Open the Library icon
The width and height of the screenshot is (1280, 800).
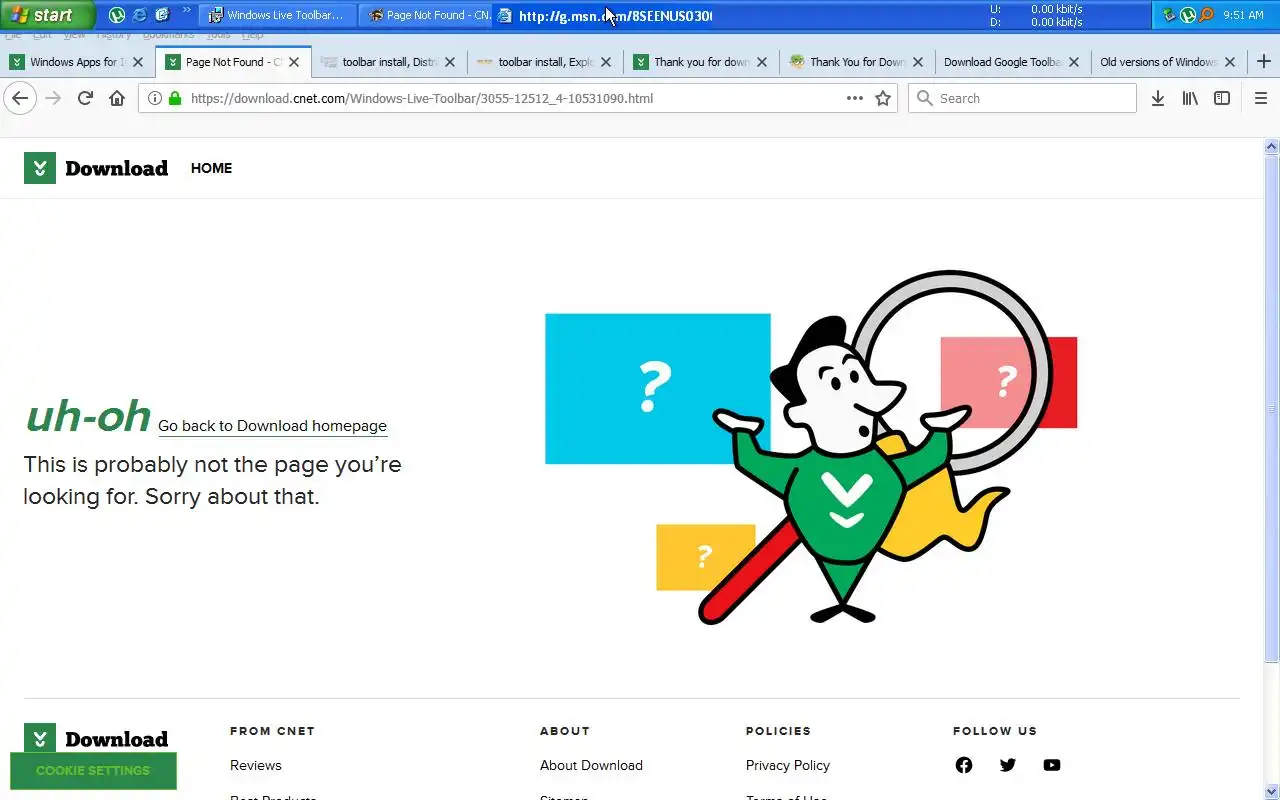1190,98
